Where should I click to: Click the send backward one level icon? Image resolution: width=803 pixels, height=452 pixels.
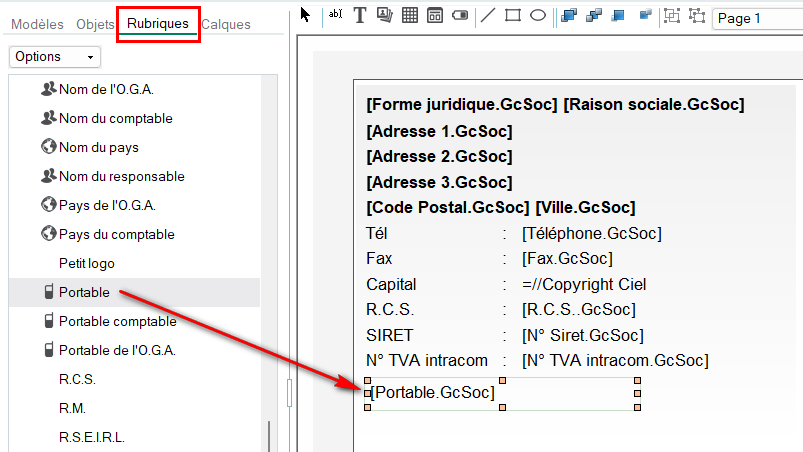[645, 14]
